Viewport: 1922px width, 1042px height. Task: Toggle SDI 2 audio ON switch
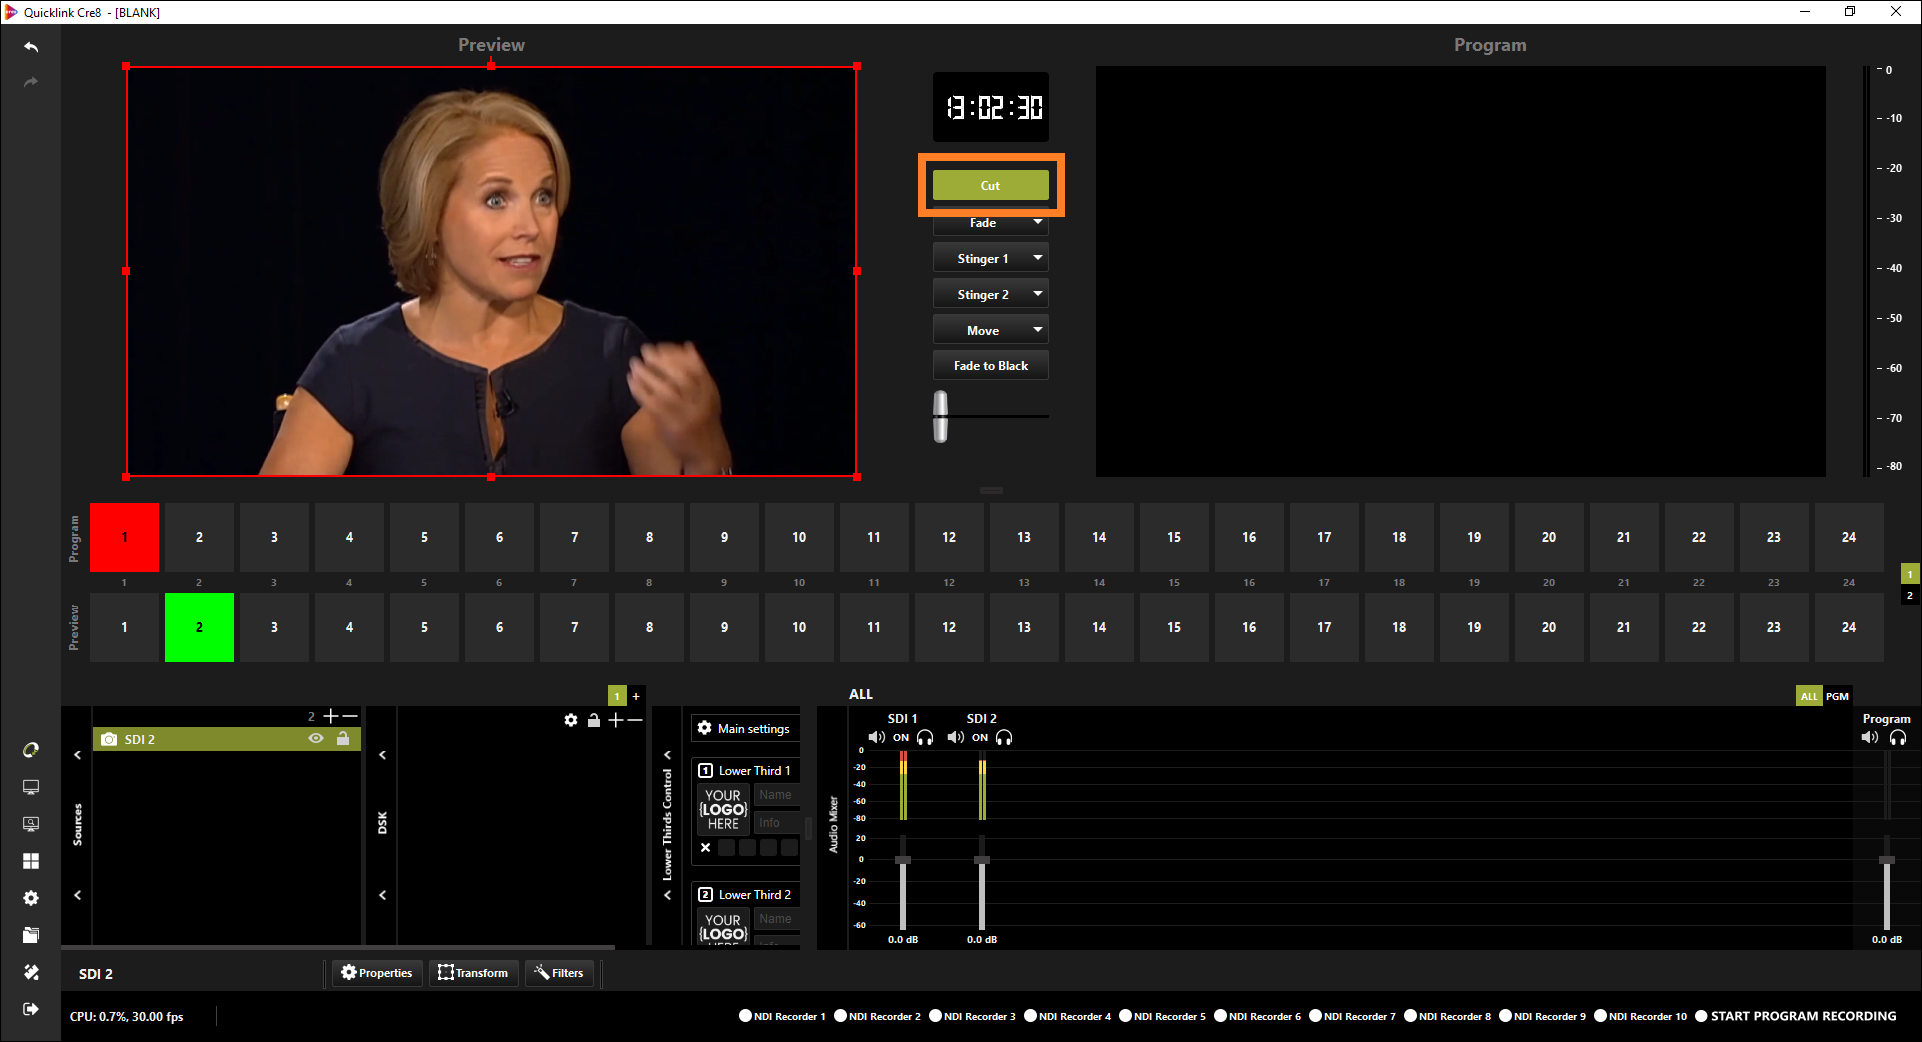pyautogui.click(x=980, y=738)
